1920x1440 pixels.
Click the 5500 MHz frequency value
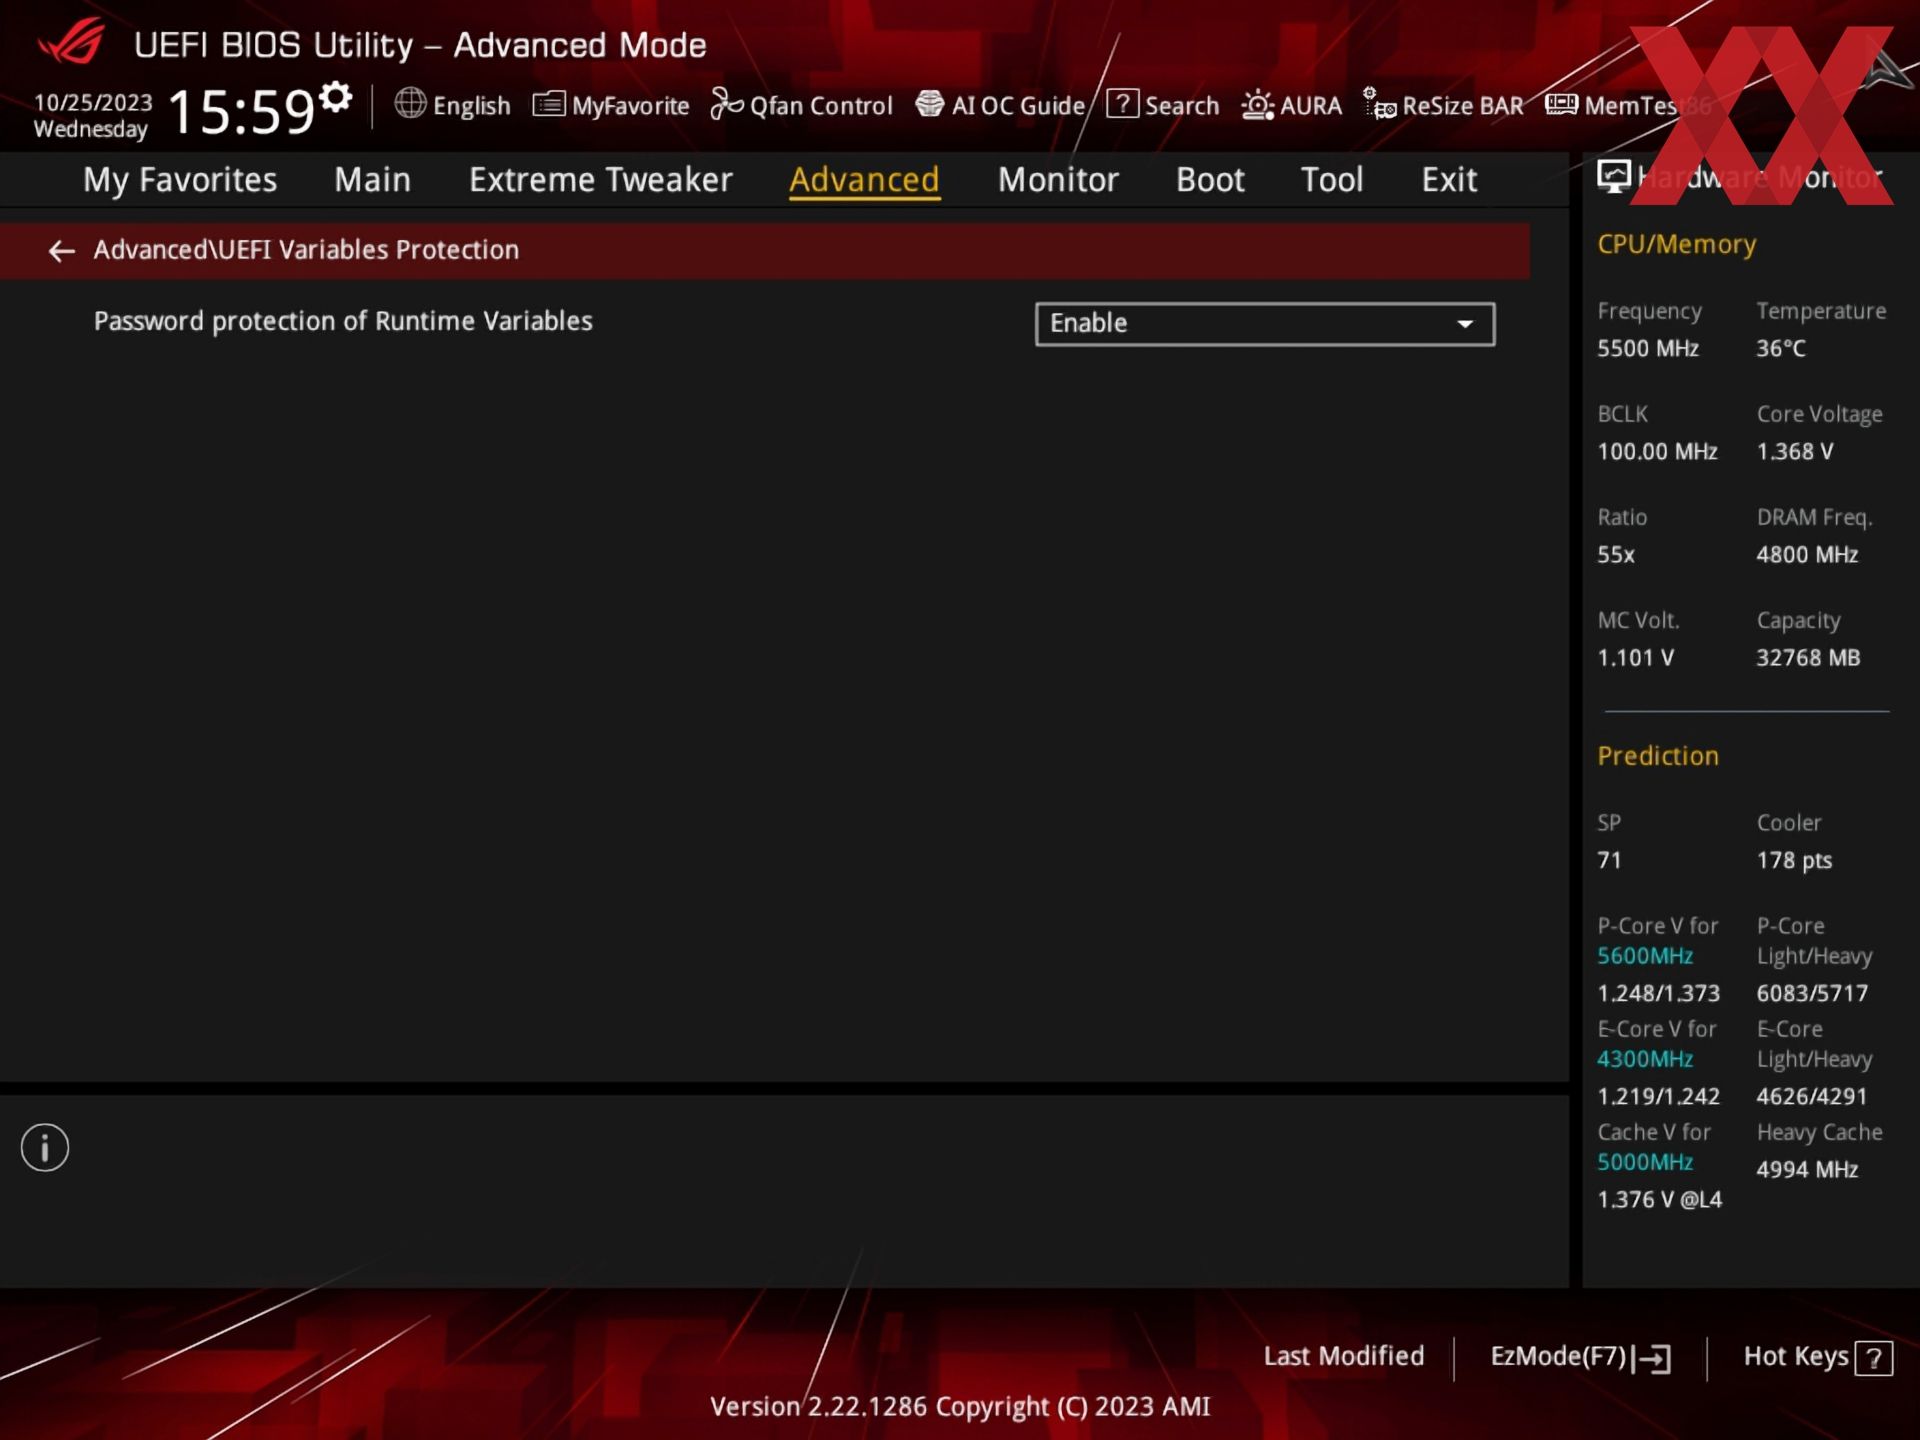point(1647,348)
